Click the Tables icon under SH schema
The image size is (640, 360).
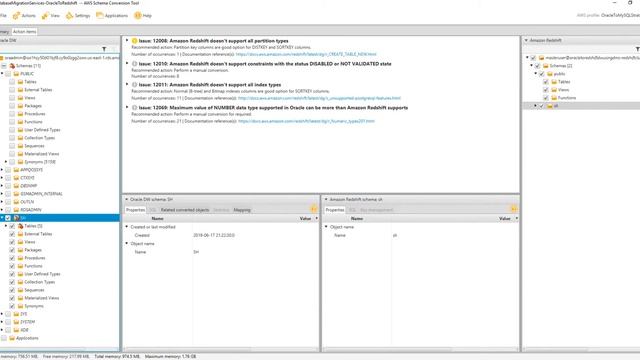click(x=20, y=226)
